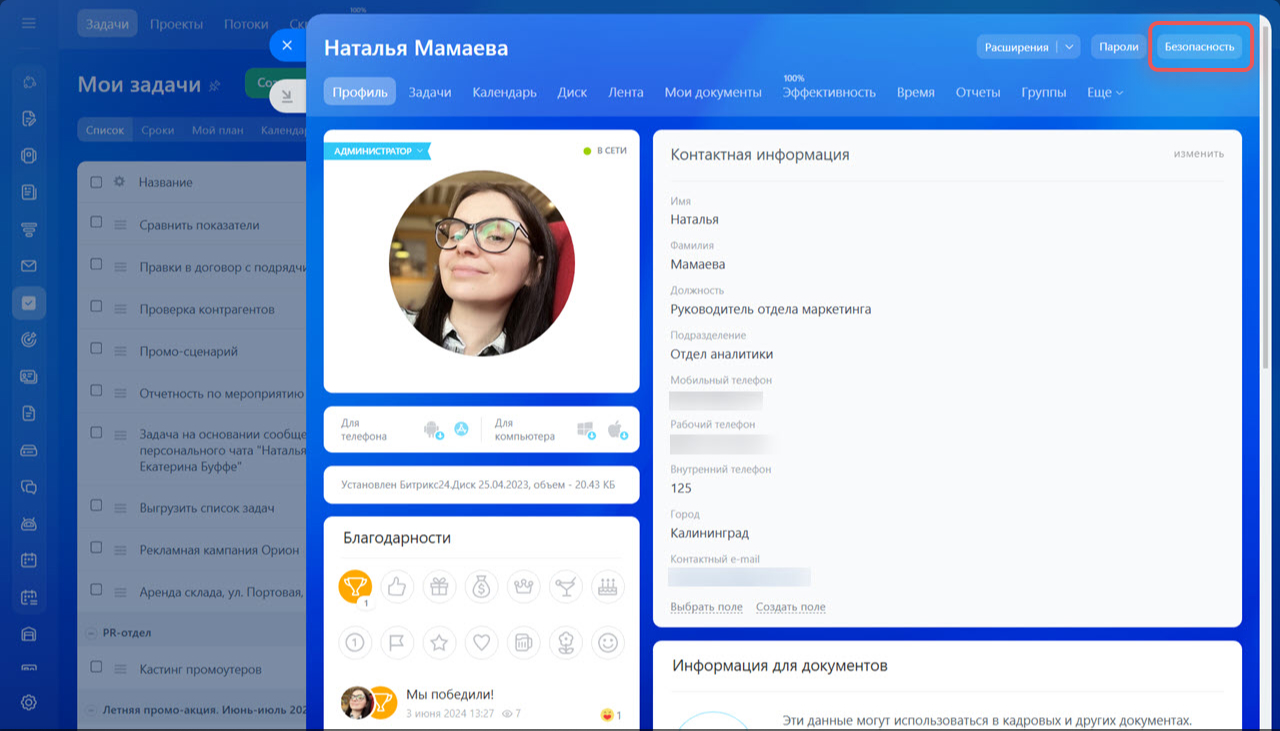
Task: Open the Эффективность tab
Action: click(829, 92)
